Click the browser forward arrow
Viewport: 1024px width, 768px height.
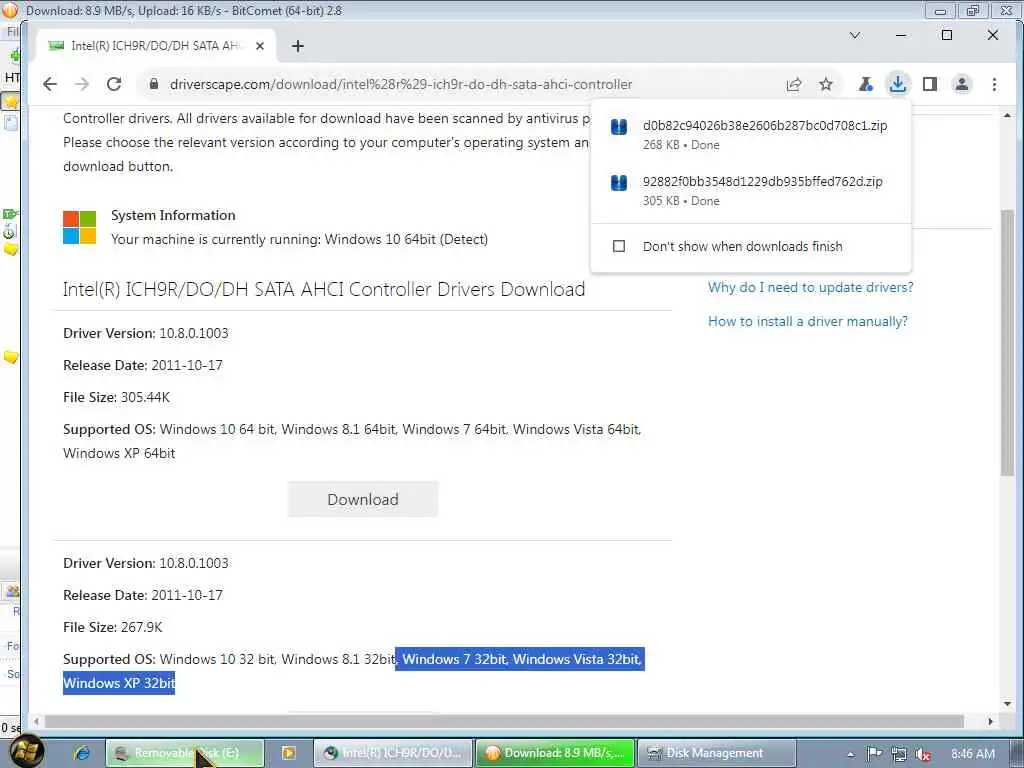point(82,84)
